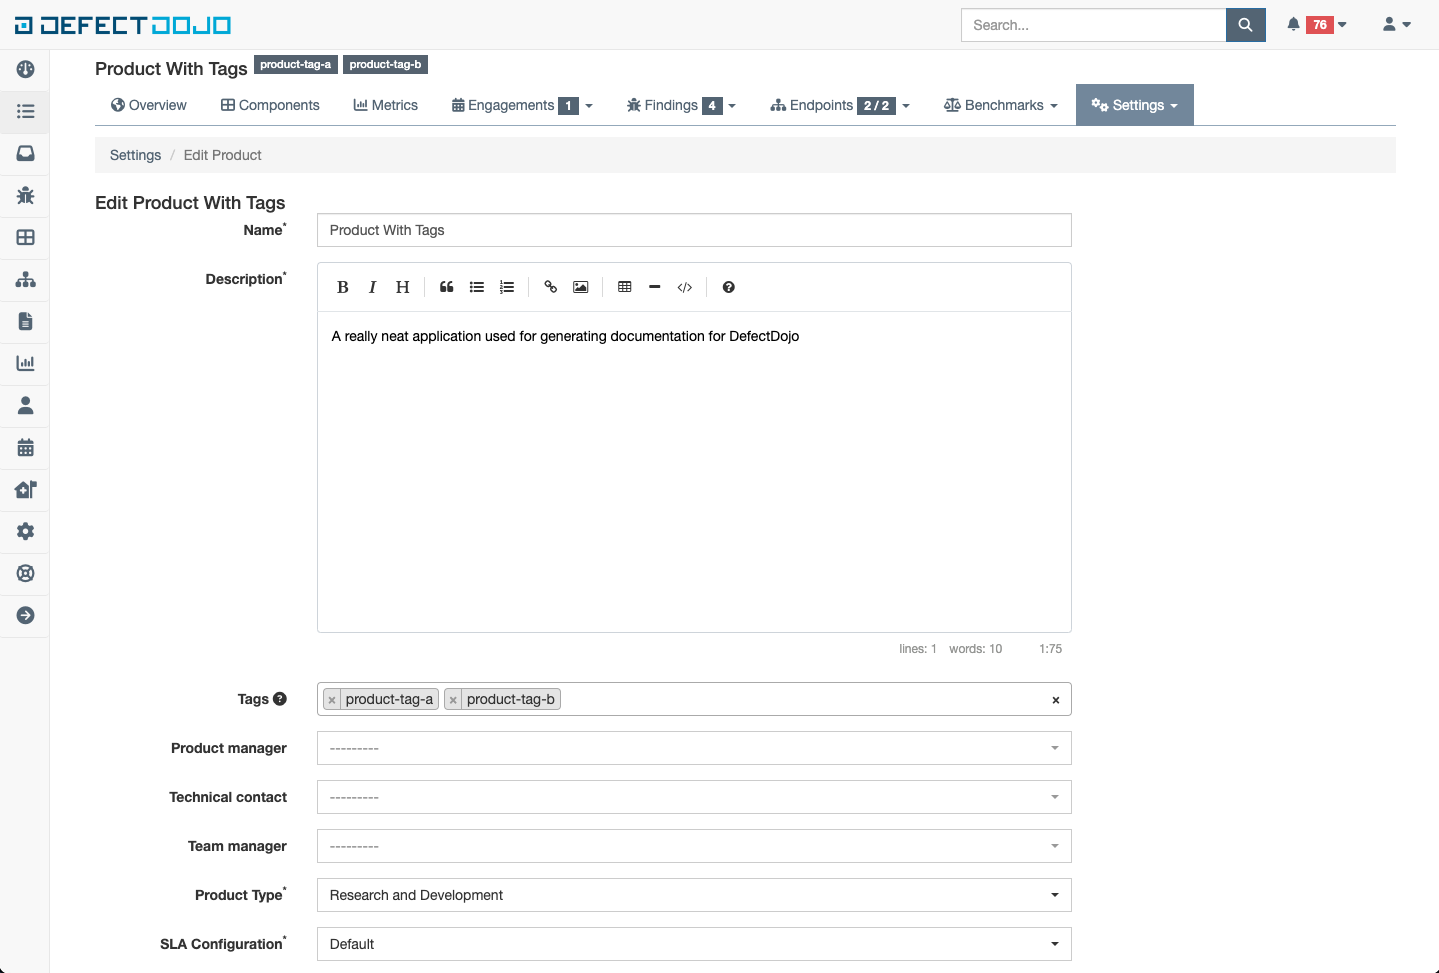Toggle bold formatting in the description editor

pos(342,287)
